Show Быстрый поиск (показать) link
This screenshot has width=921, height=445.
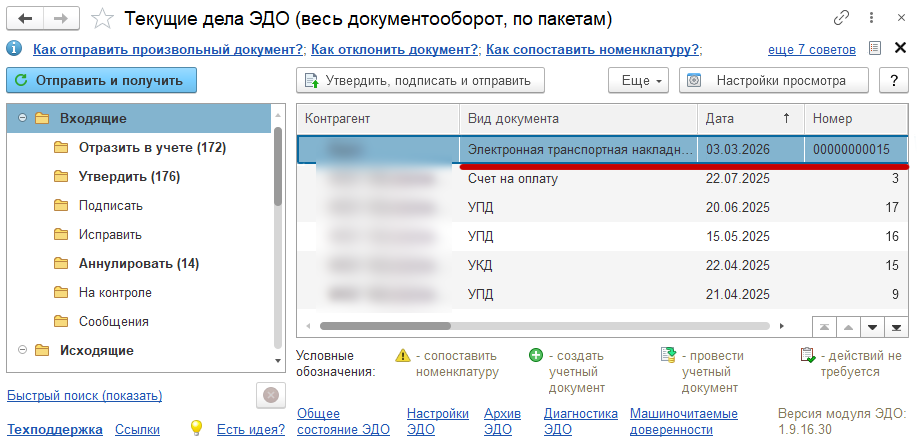coord(85,396)
